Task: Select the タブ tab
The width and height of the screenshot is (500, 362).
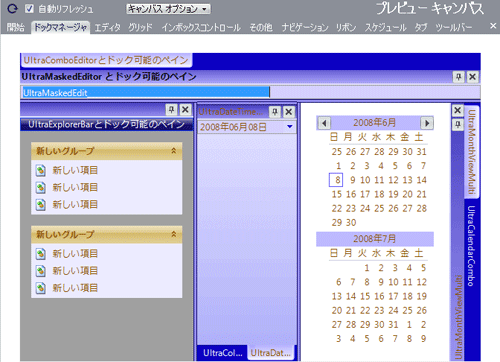Action: coord(421,27)
